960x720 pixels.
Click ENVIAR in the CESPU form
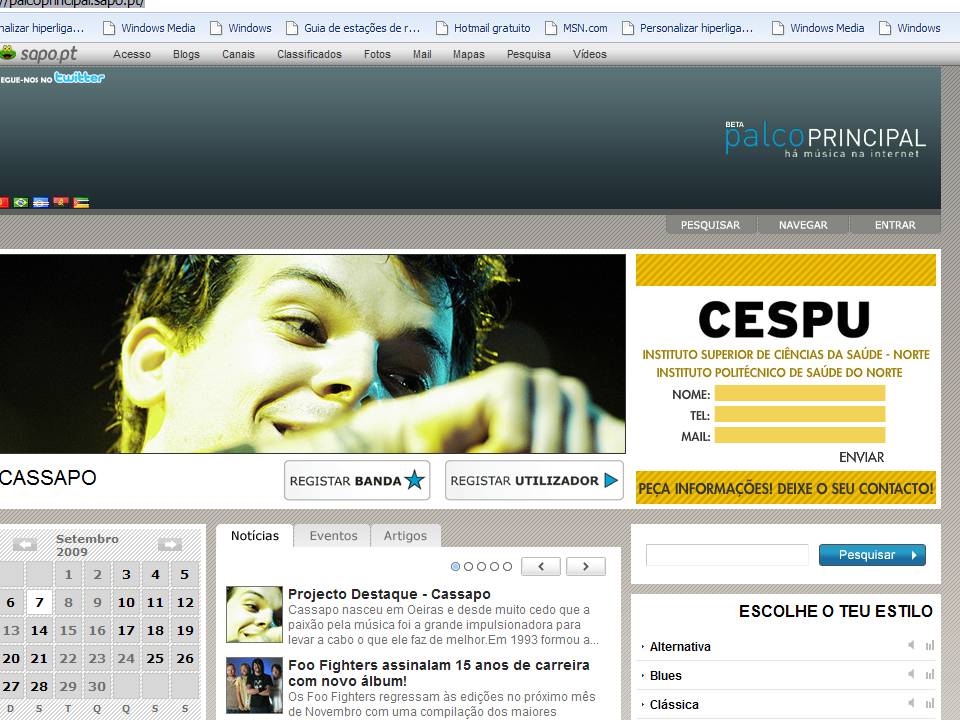[x=861, y=457]
